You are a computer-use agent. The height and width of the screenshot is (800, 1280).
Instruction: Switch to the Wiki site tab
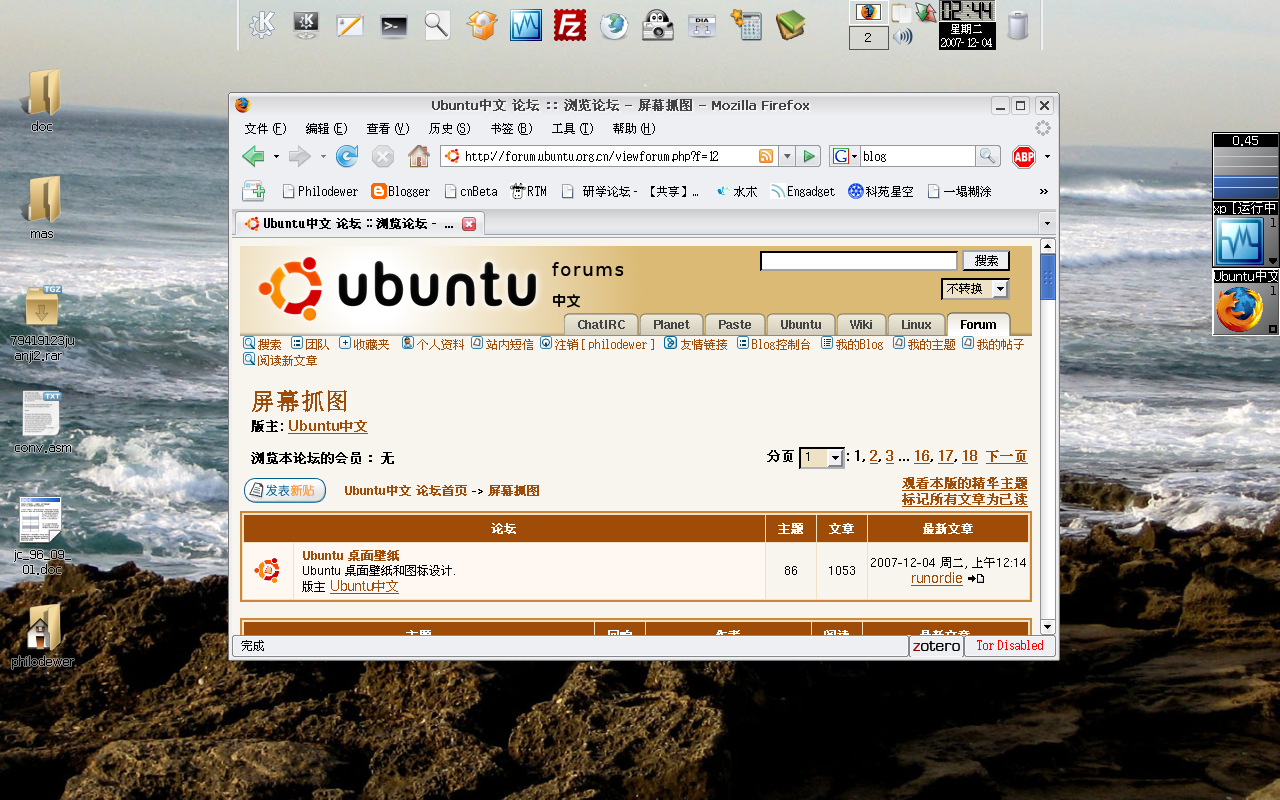(x=861, y=324)
